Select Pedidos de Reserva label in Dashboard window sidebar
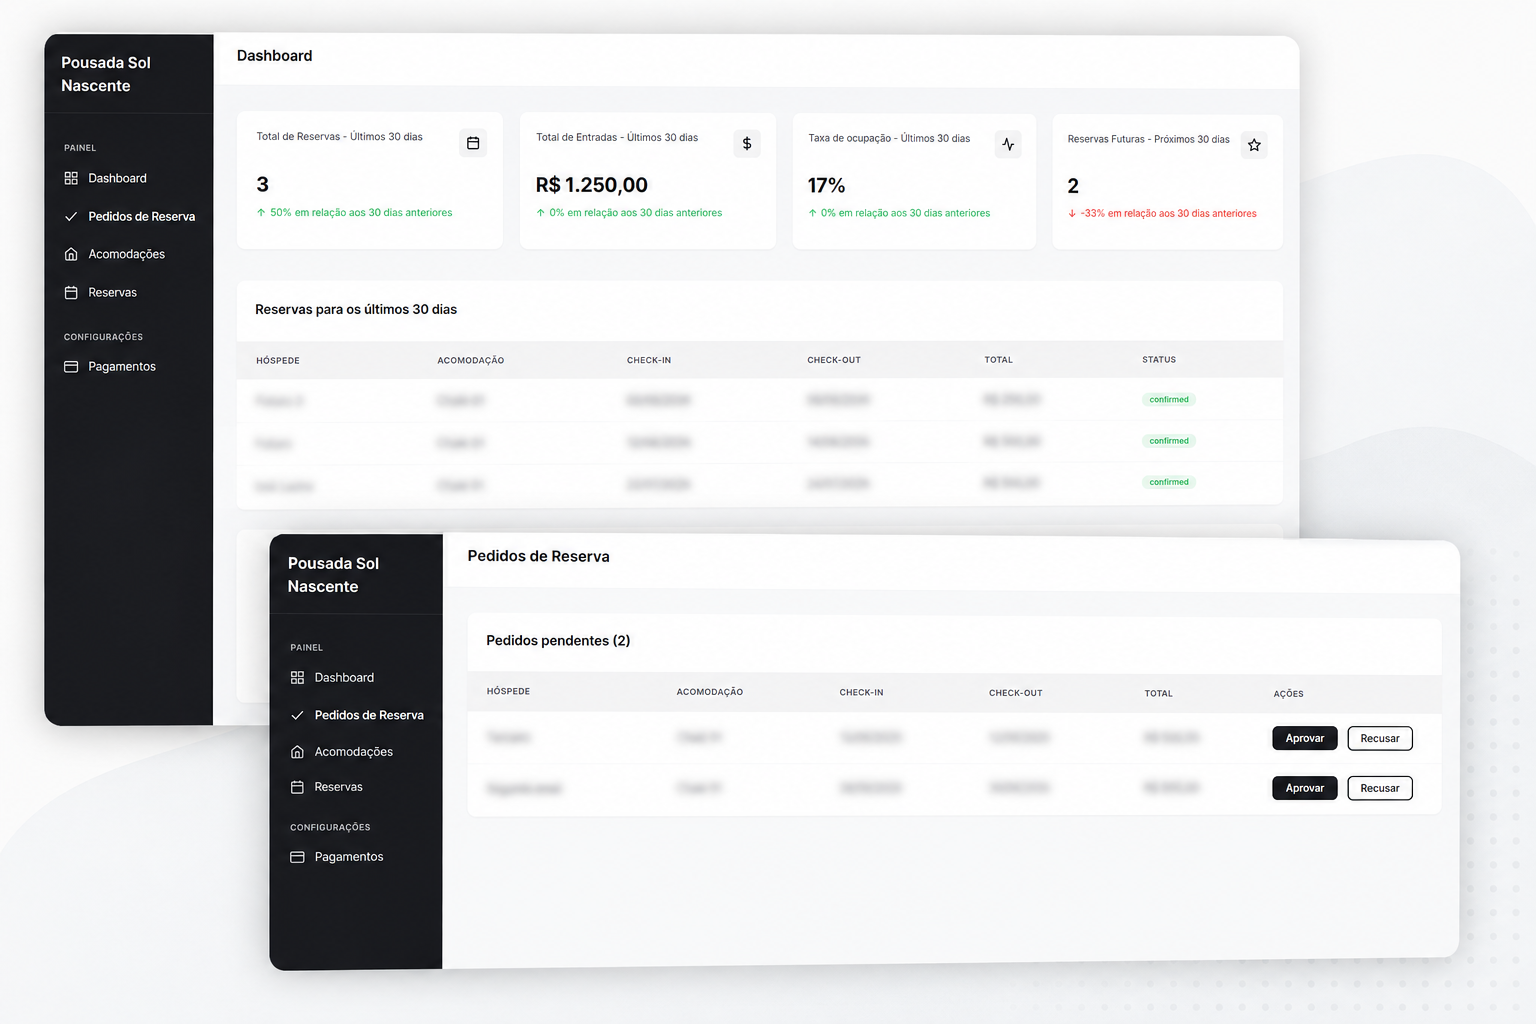1536x1024 pixels. click(x=142, y=216)
